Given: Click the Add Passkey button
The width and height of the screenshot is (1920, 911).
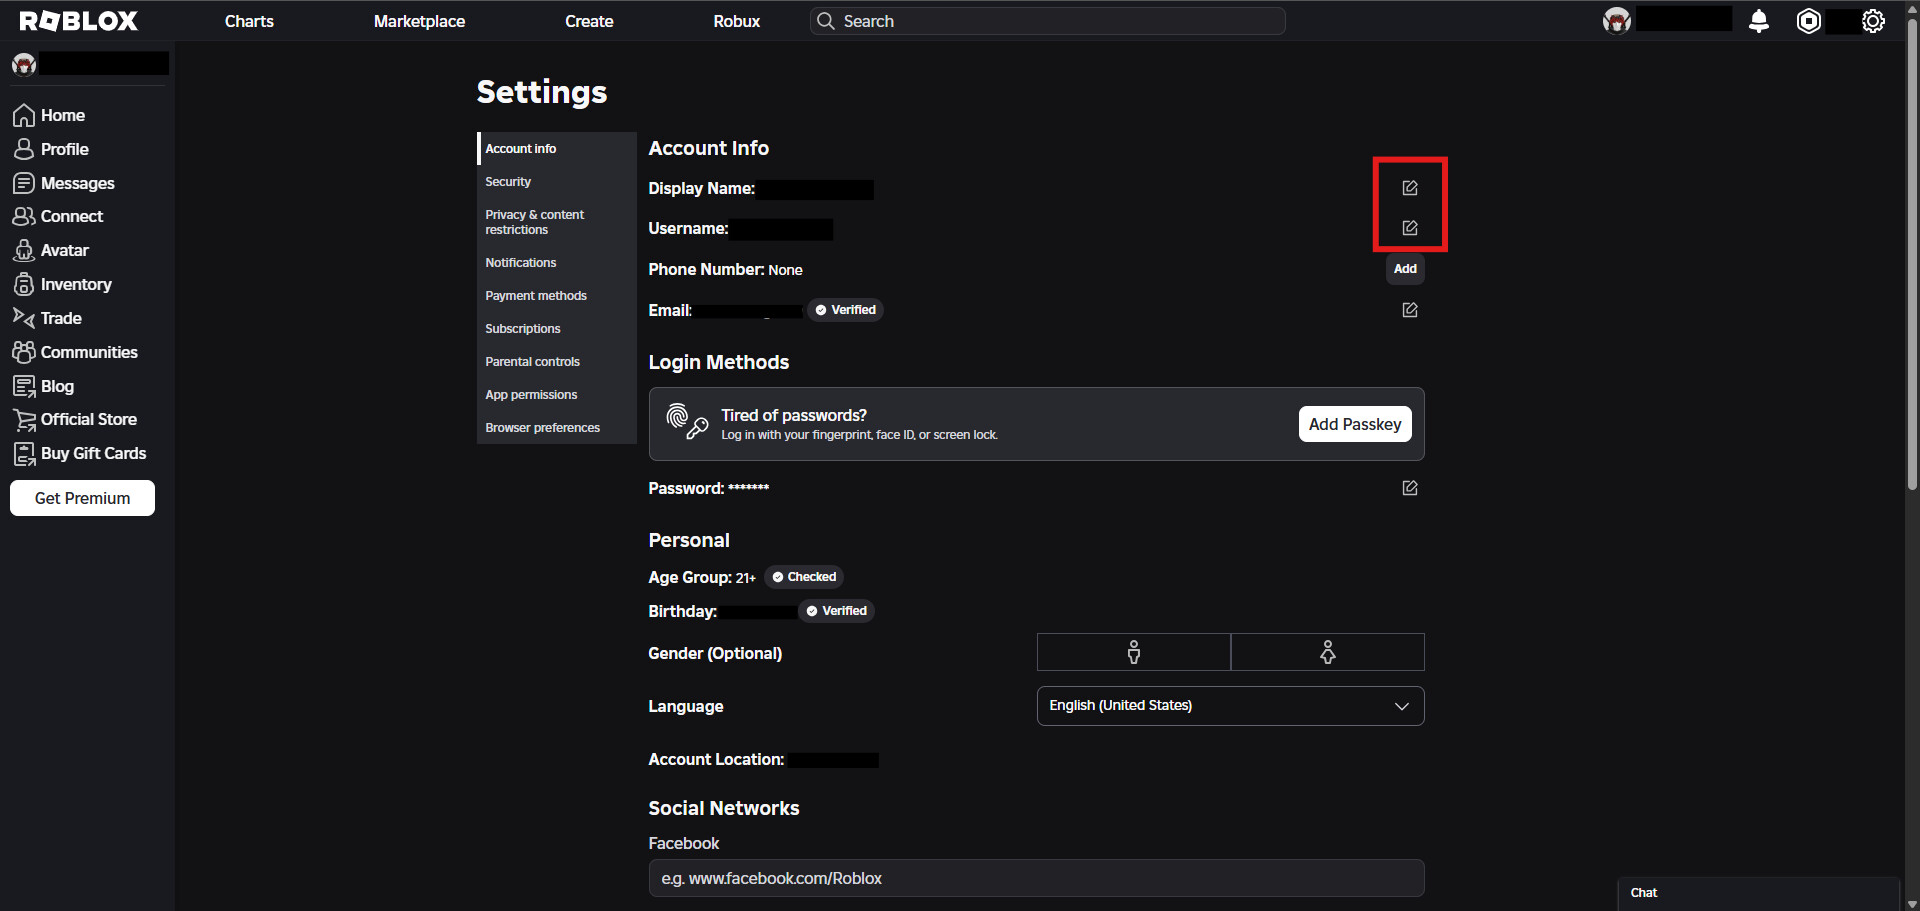Looking at the screenshot, I should click(1355, 423).
